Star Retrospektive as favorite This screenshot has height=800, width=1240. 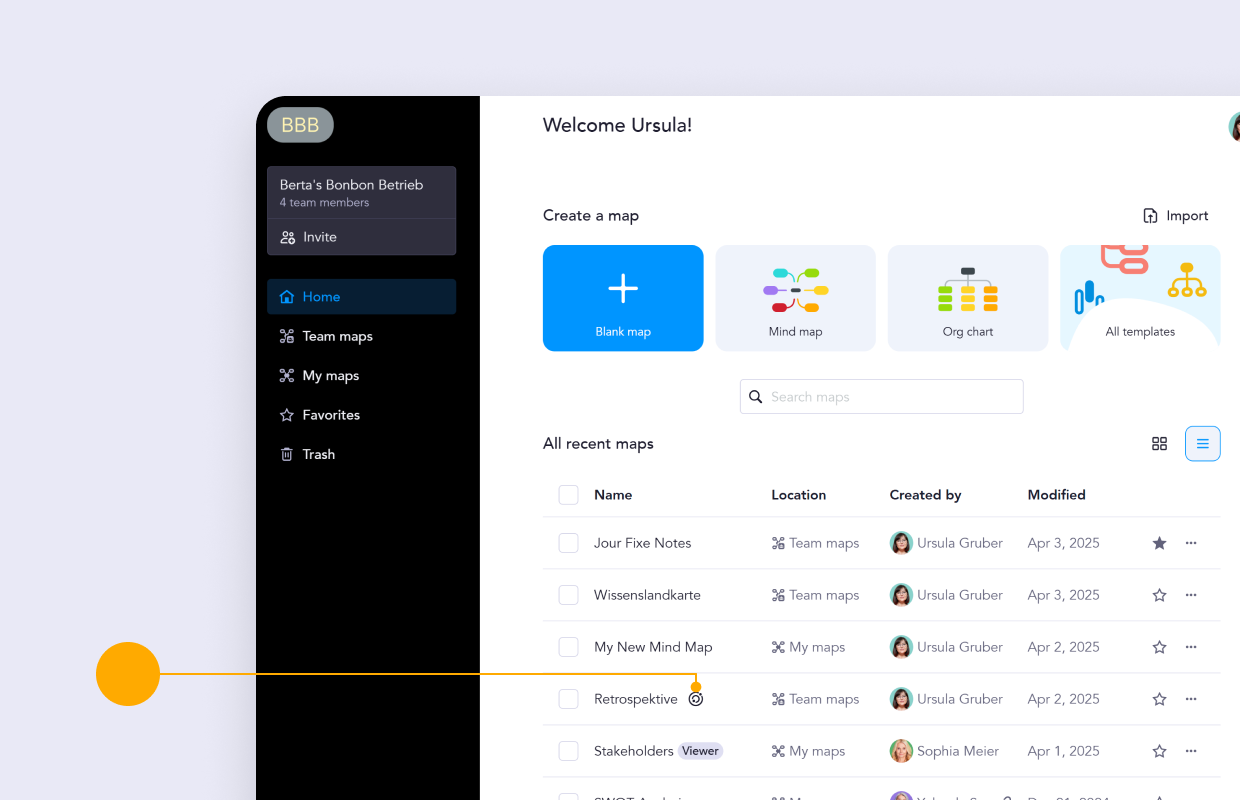1160,699
